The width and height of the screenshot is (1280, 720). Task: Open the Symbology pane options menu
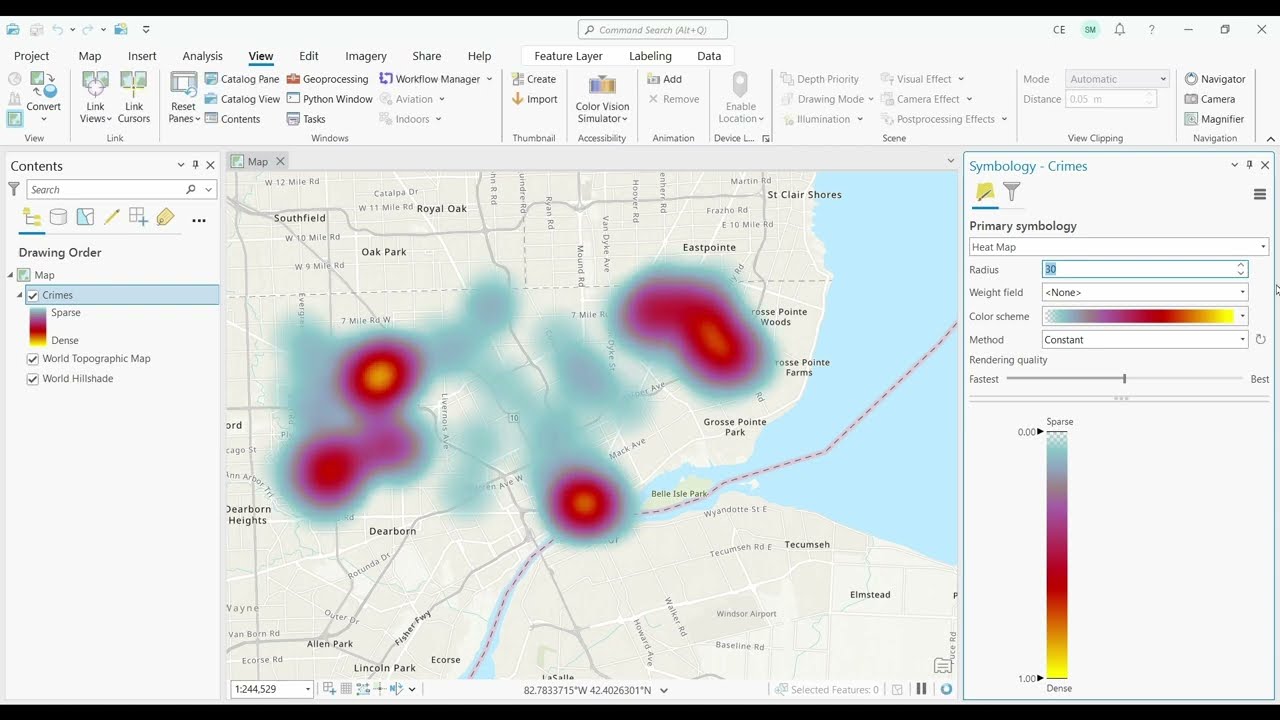[x=1260, y=194]
